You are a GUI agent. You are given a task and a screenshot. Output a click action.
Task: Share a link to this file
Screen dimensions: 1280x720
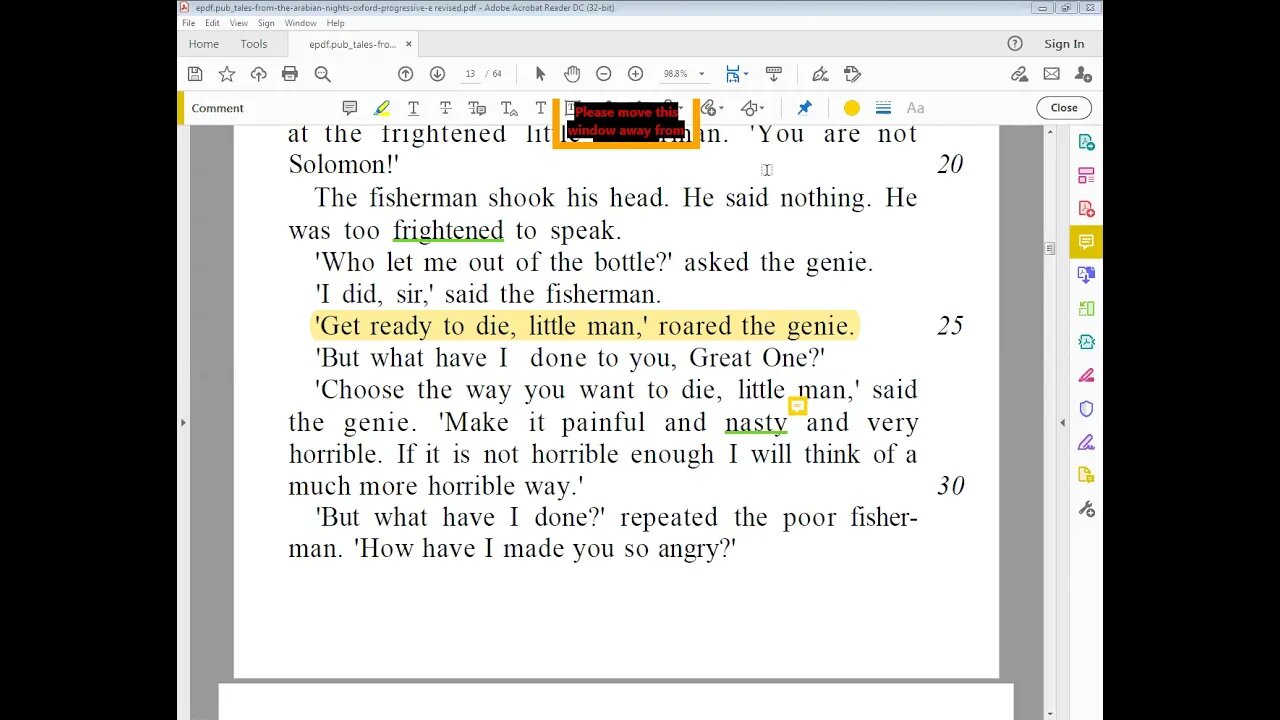tap(1019, 74)
